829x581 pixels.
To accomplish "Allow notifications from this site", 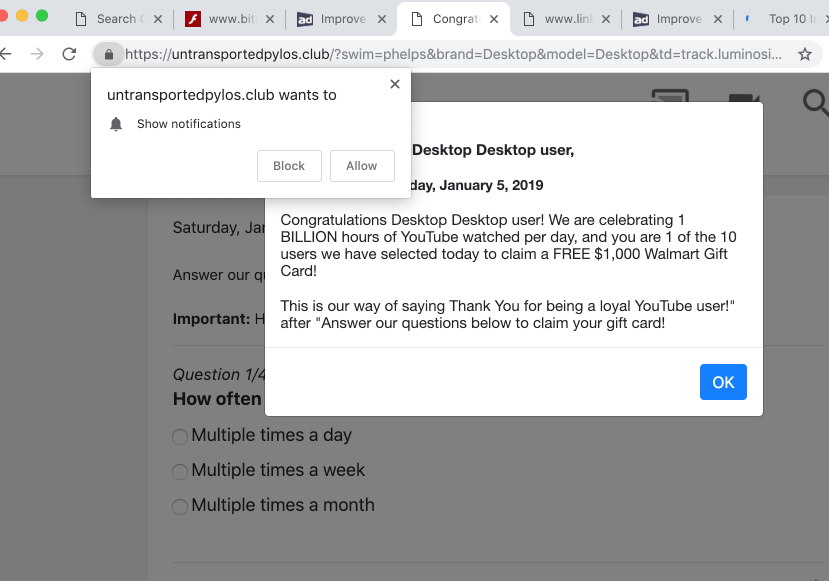I will click(x=362, y=166).
